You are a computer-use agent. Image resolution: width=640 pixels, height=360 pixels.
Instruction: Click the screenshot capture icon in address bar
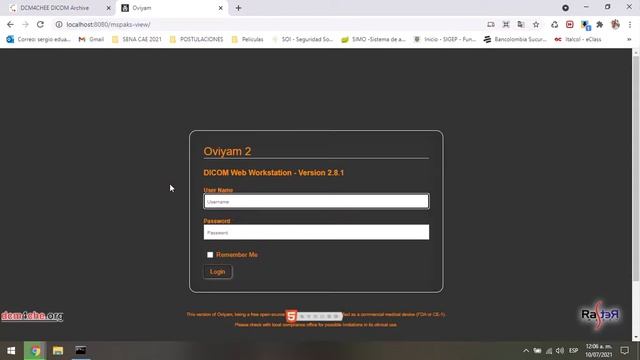click(506, 24)
